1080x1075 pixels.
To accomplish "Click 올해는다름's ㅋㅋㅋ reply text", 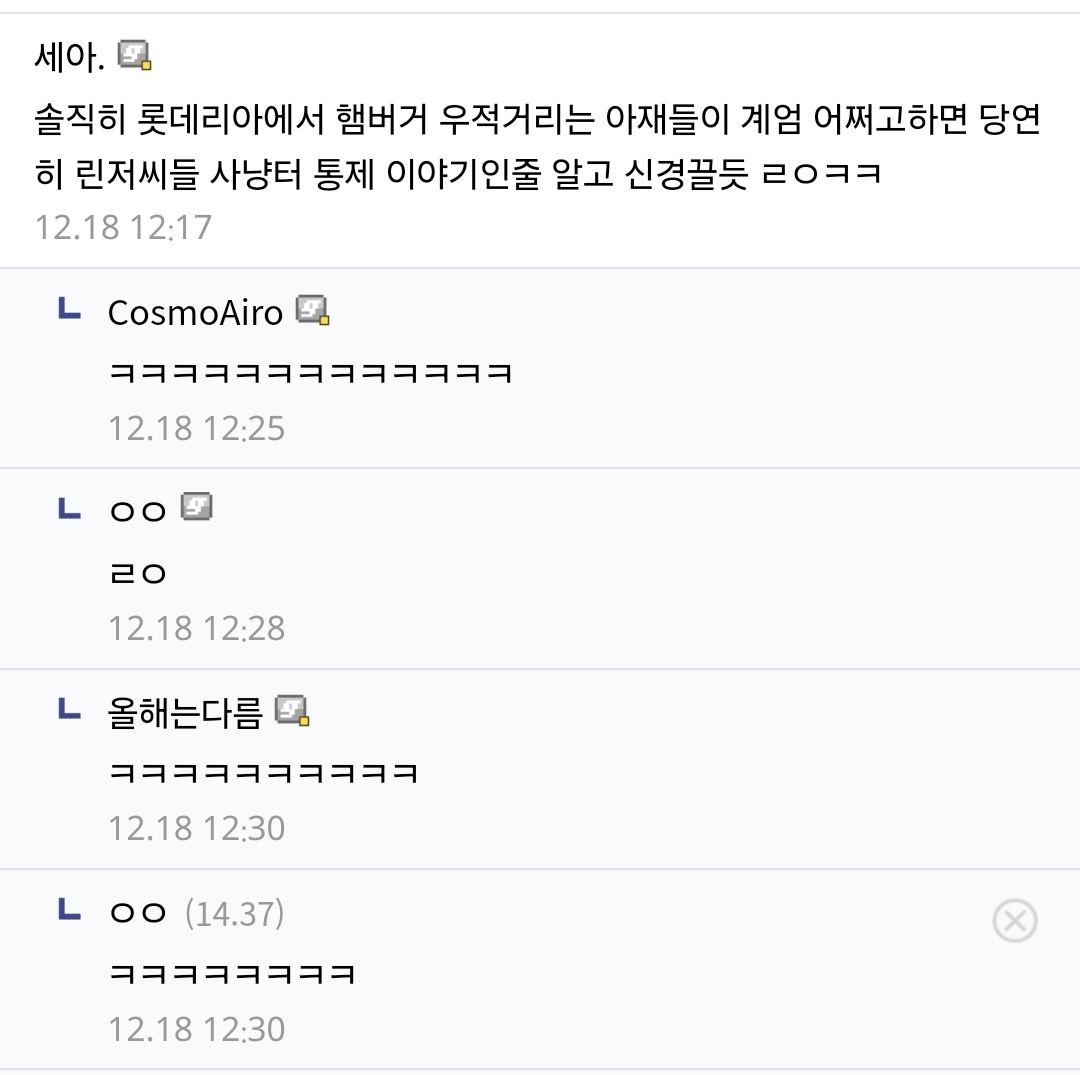I will pyautogui.click(x=263, y=774).
